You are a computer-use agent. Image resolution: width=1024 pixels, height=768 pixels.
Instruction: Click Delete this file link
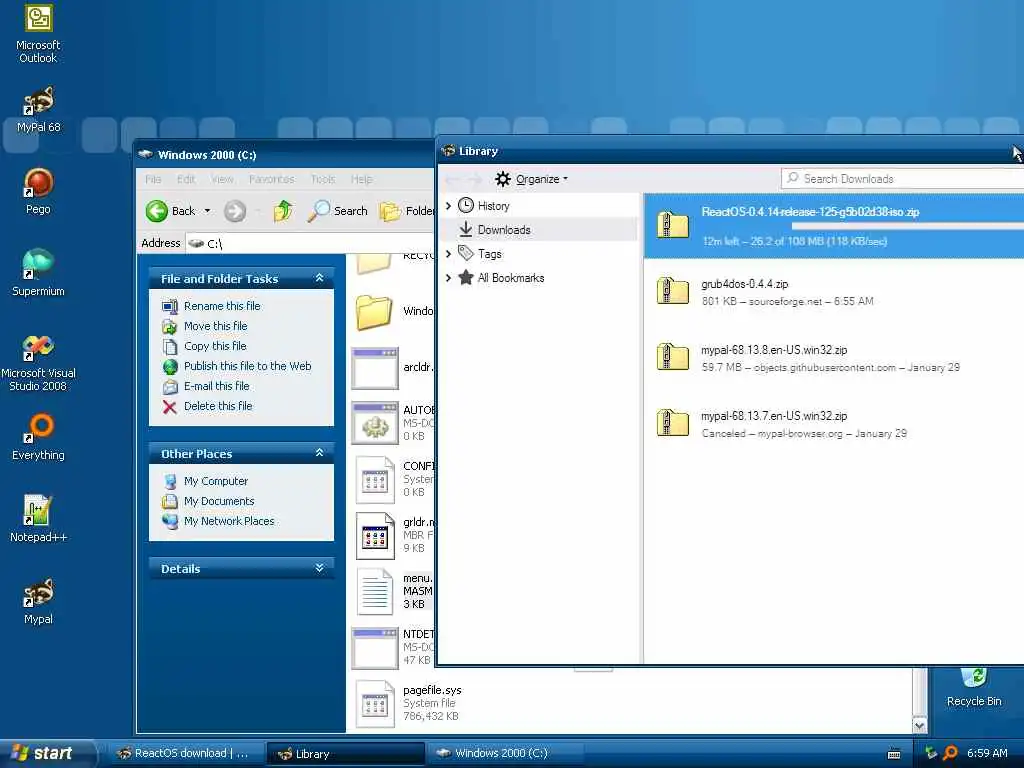(x=218, y=406)
